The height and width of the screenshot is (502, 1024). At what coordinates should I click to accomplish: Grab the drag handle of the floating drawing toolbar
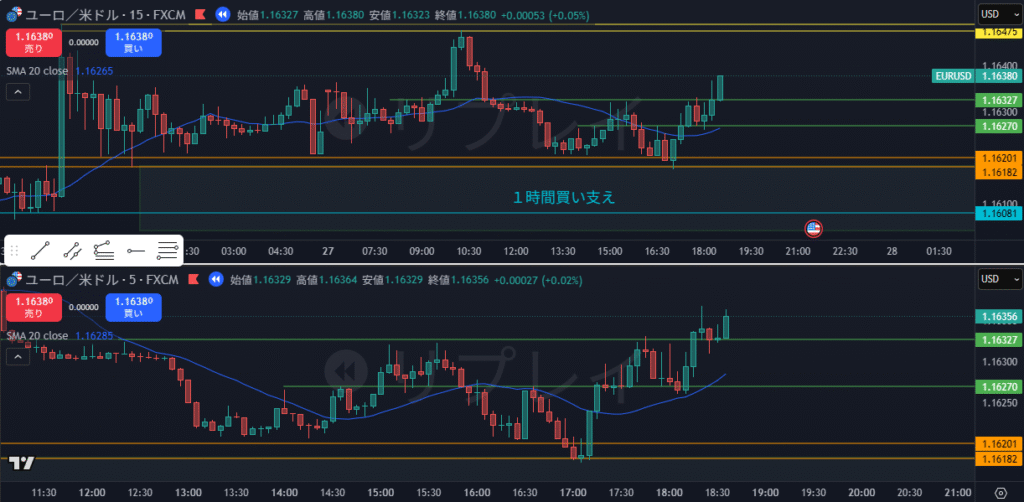15,250
